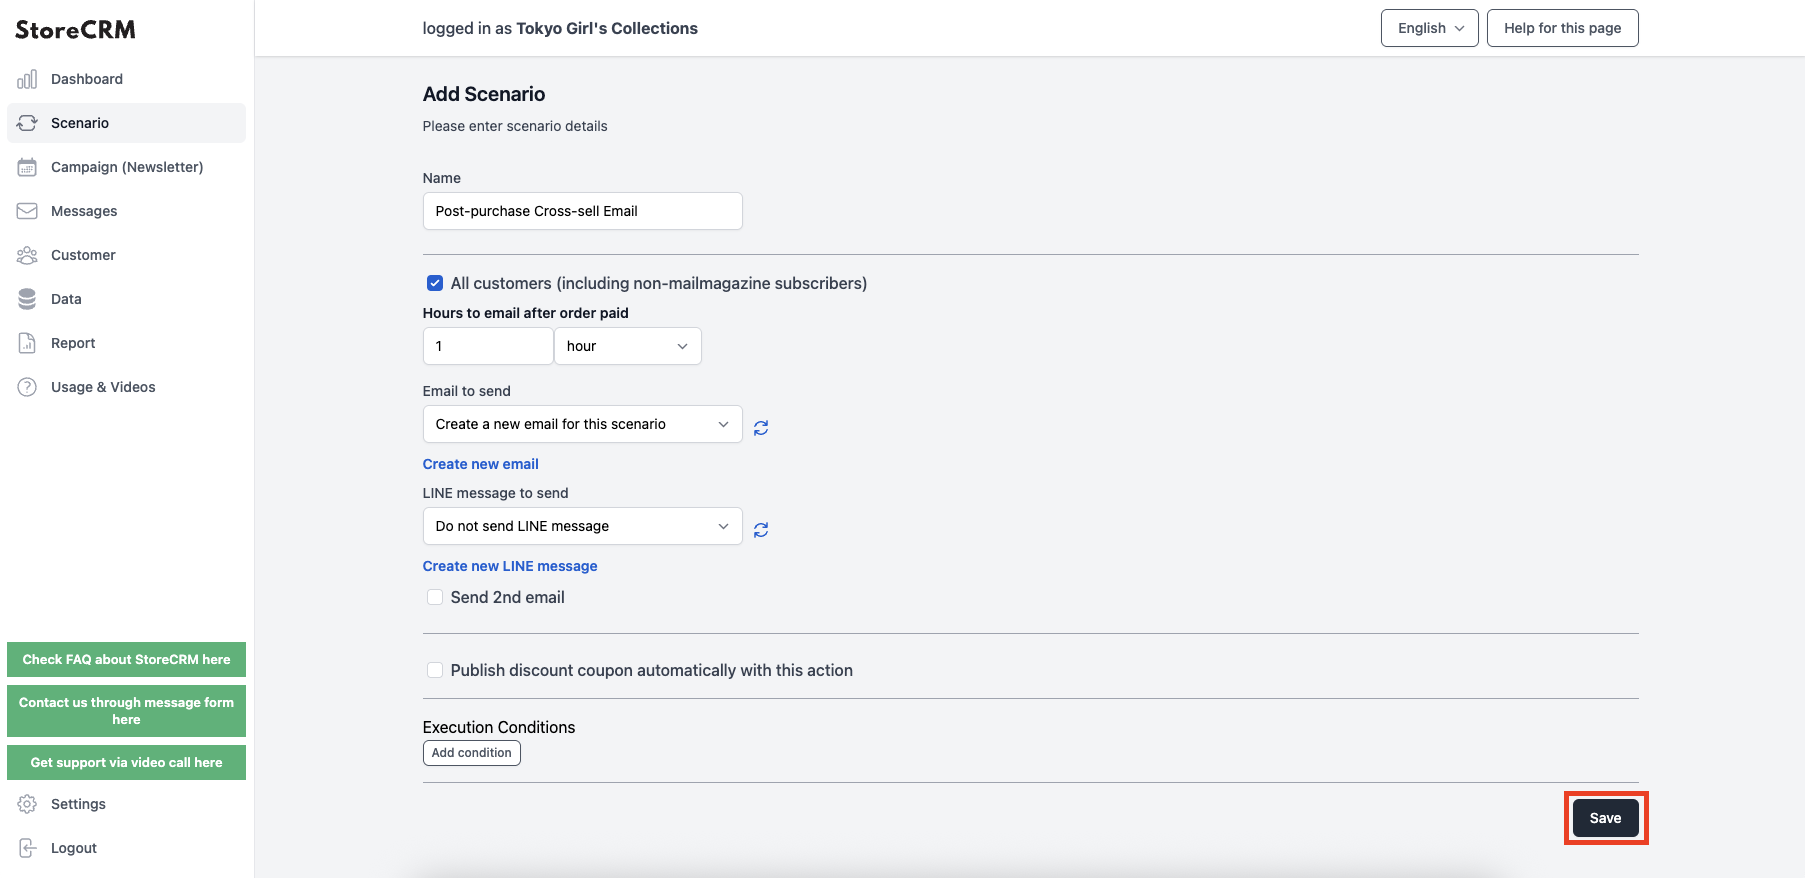Open Messages section

click(x=126, y=211)
